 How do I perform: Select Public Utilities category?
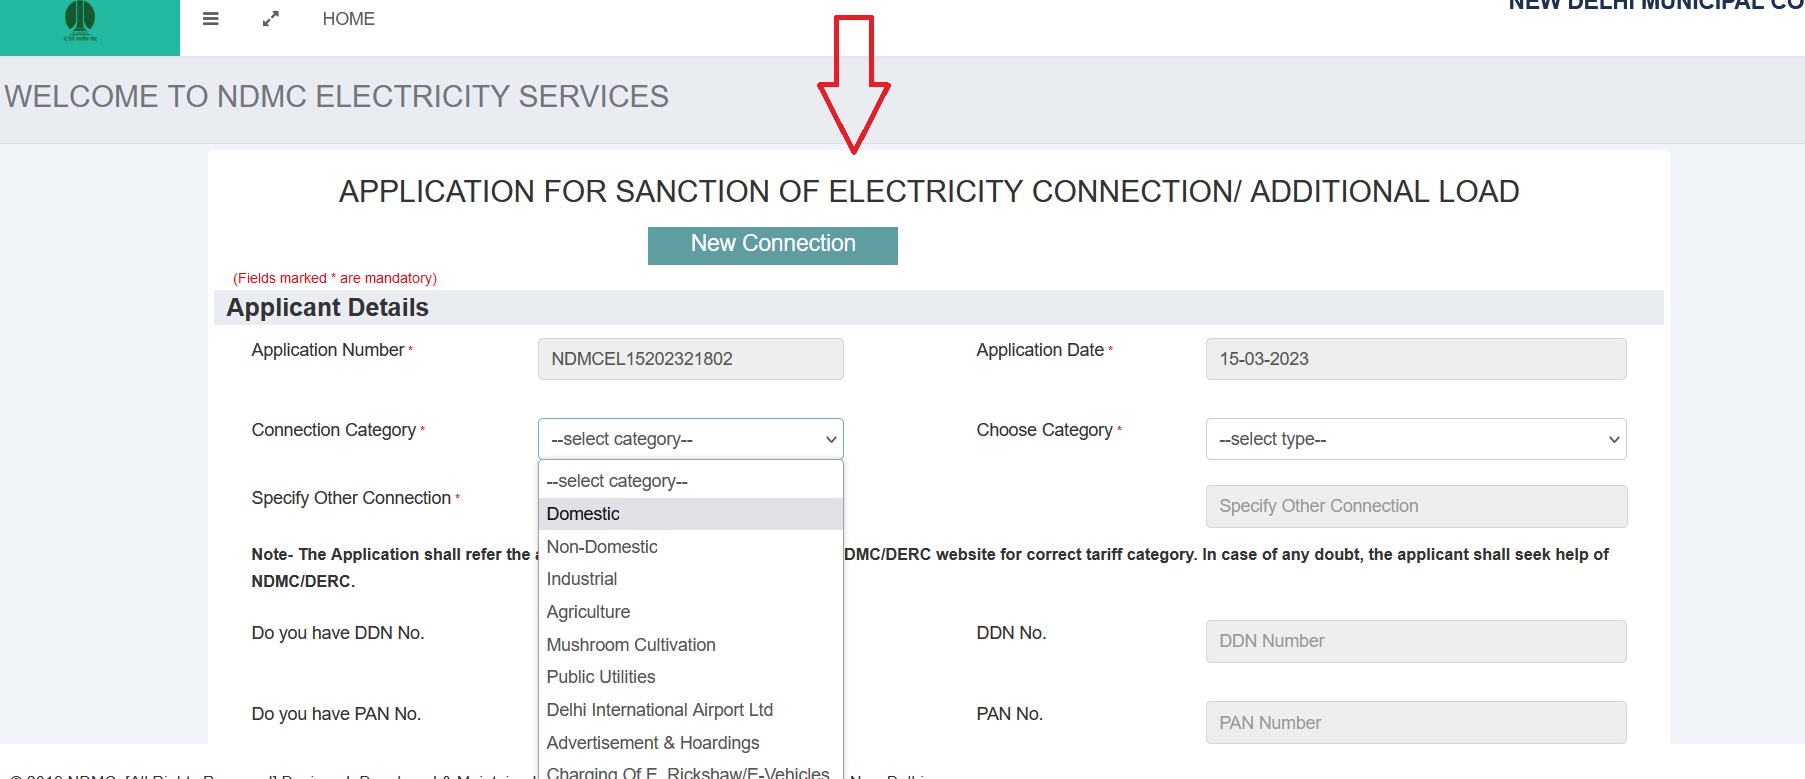coord(601,677)
